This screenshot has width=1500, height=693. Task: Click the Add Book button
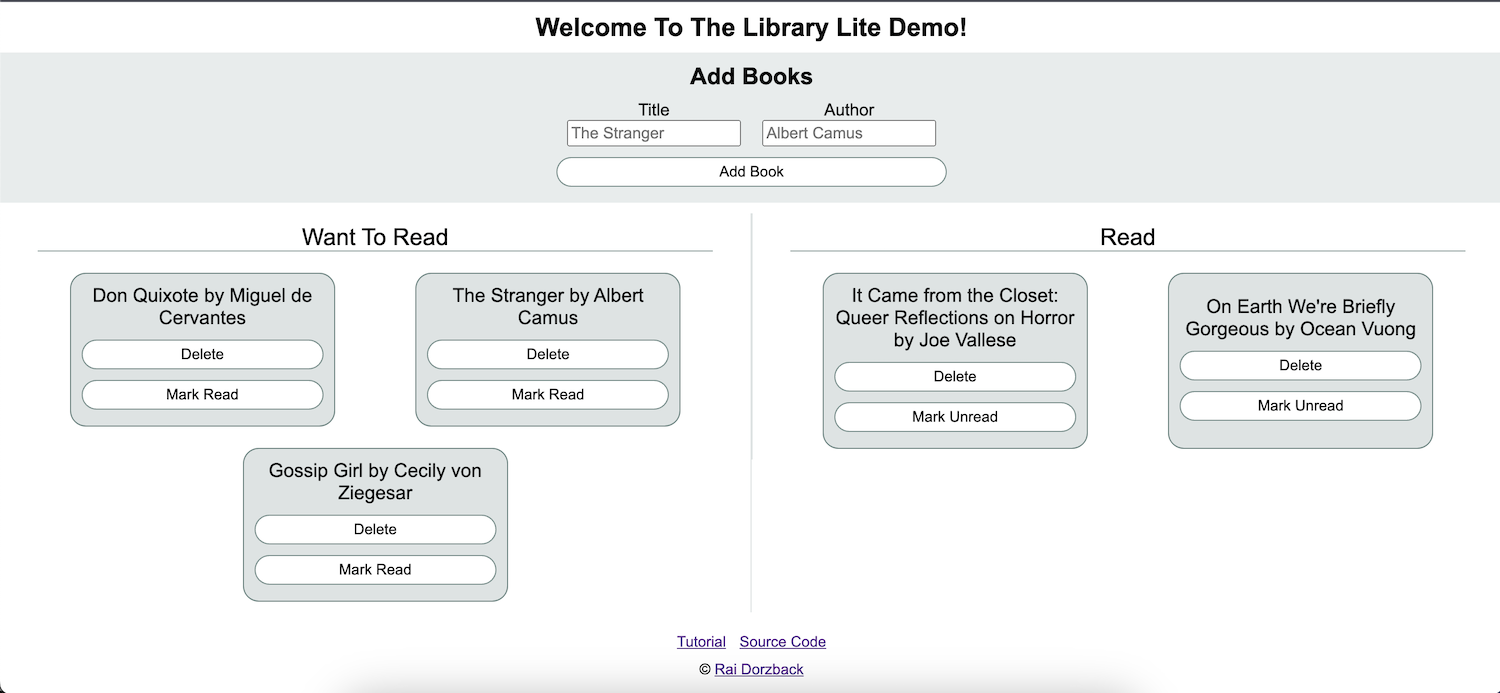click(x=751, y=172)
